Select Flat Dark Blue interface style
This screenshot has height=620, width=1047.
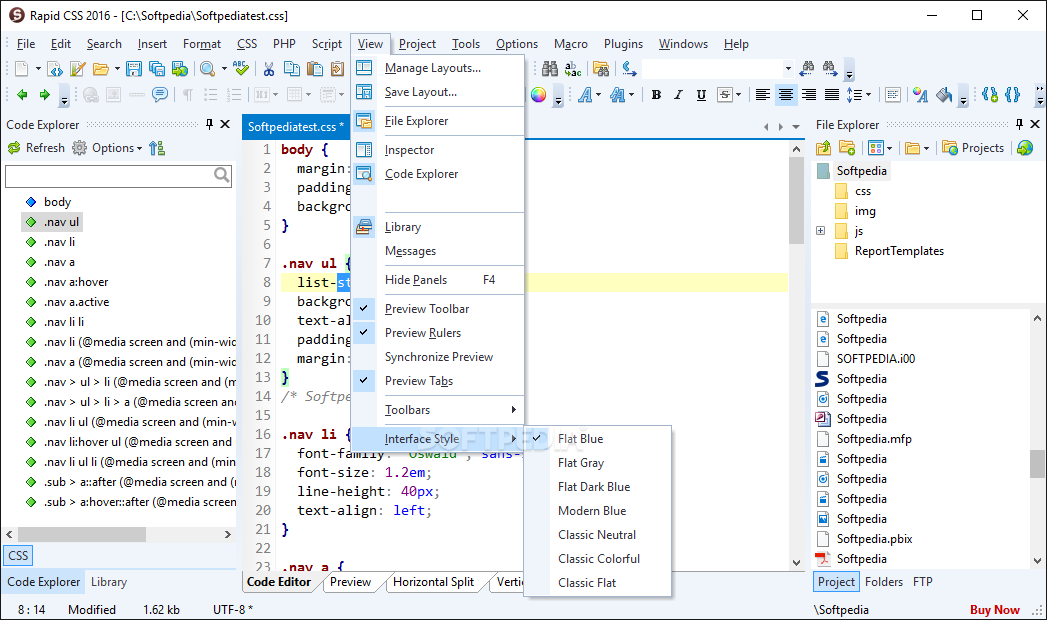tap(594, 487)
